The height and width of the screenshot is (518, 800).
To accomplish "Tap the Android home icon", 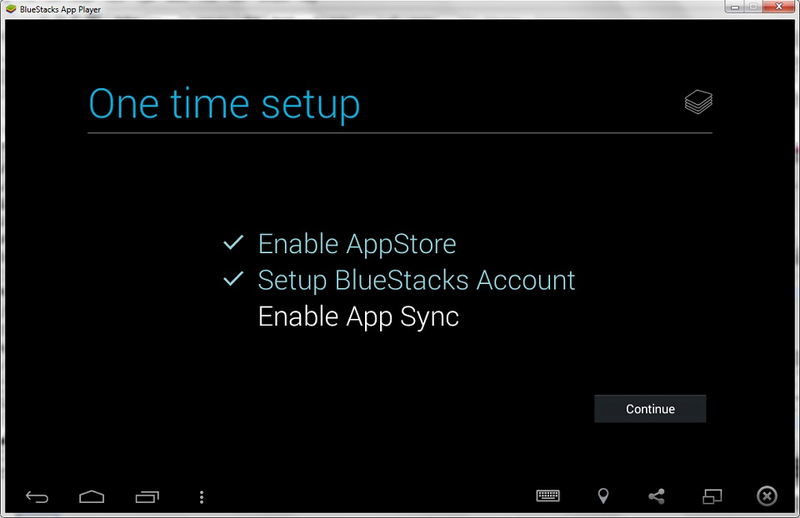I will [92, 497].
